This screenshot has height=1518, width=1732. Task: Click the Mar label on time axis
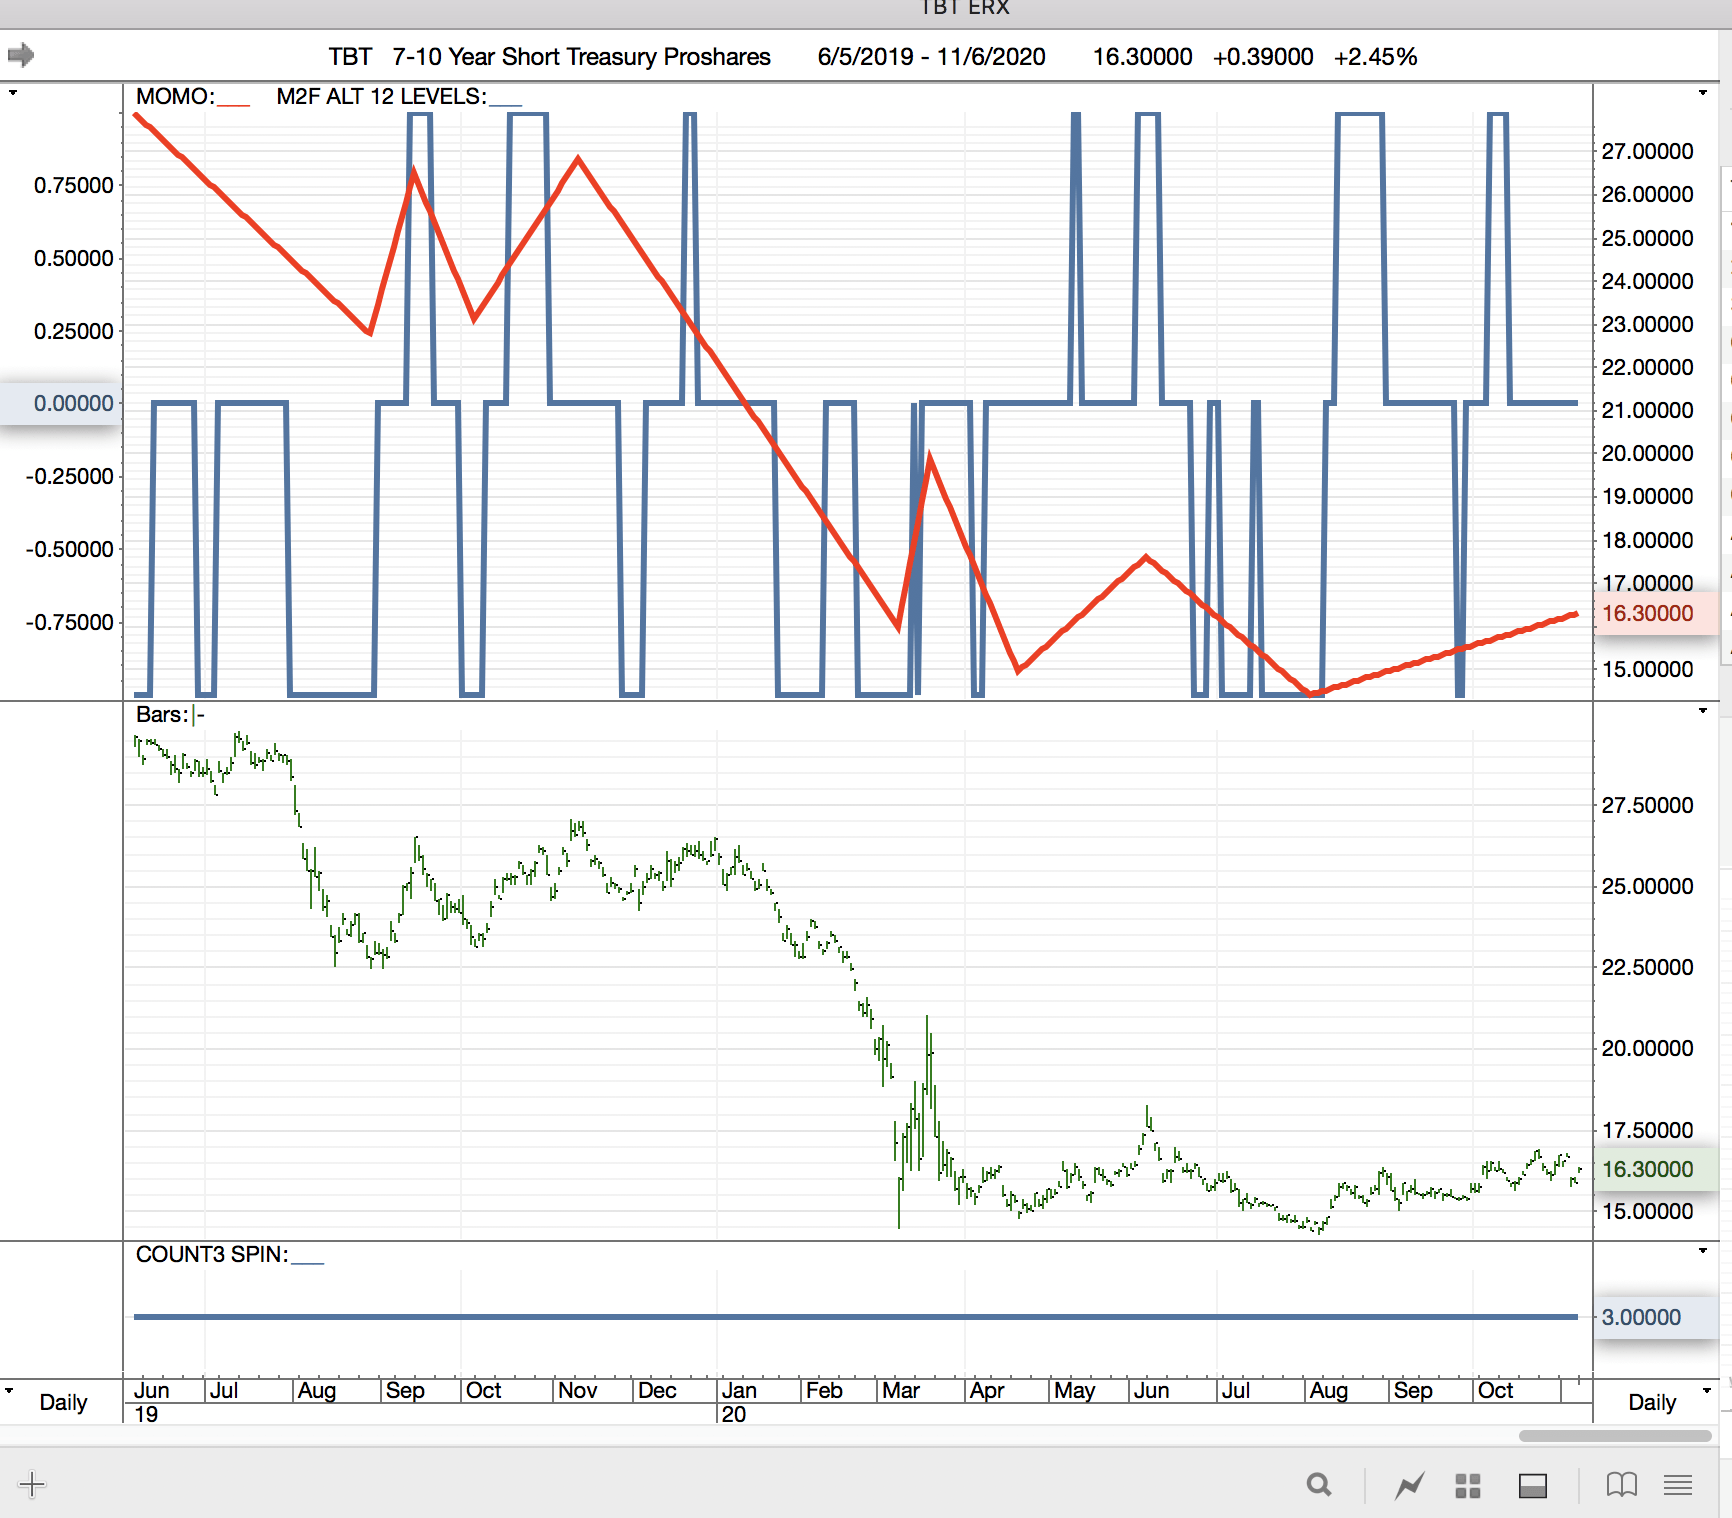[900, 1390]
